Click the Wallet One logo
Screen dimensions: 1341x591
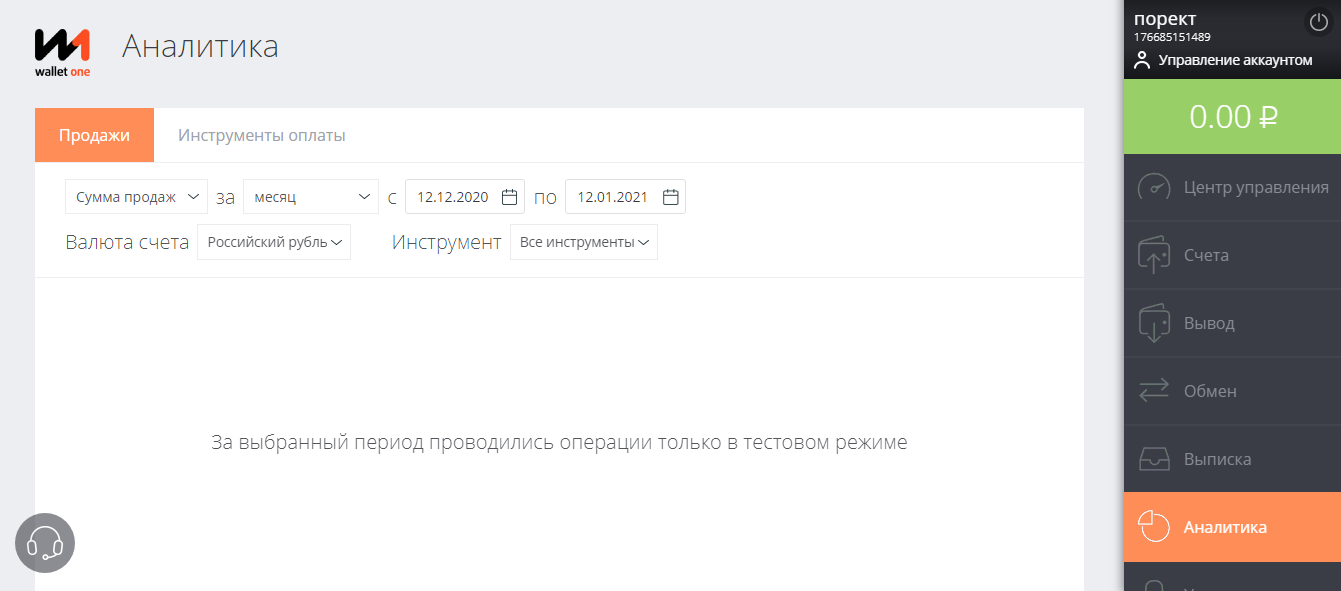tap(62, 53)
